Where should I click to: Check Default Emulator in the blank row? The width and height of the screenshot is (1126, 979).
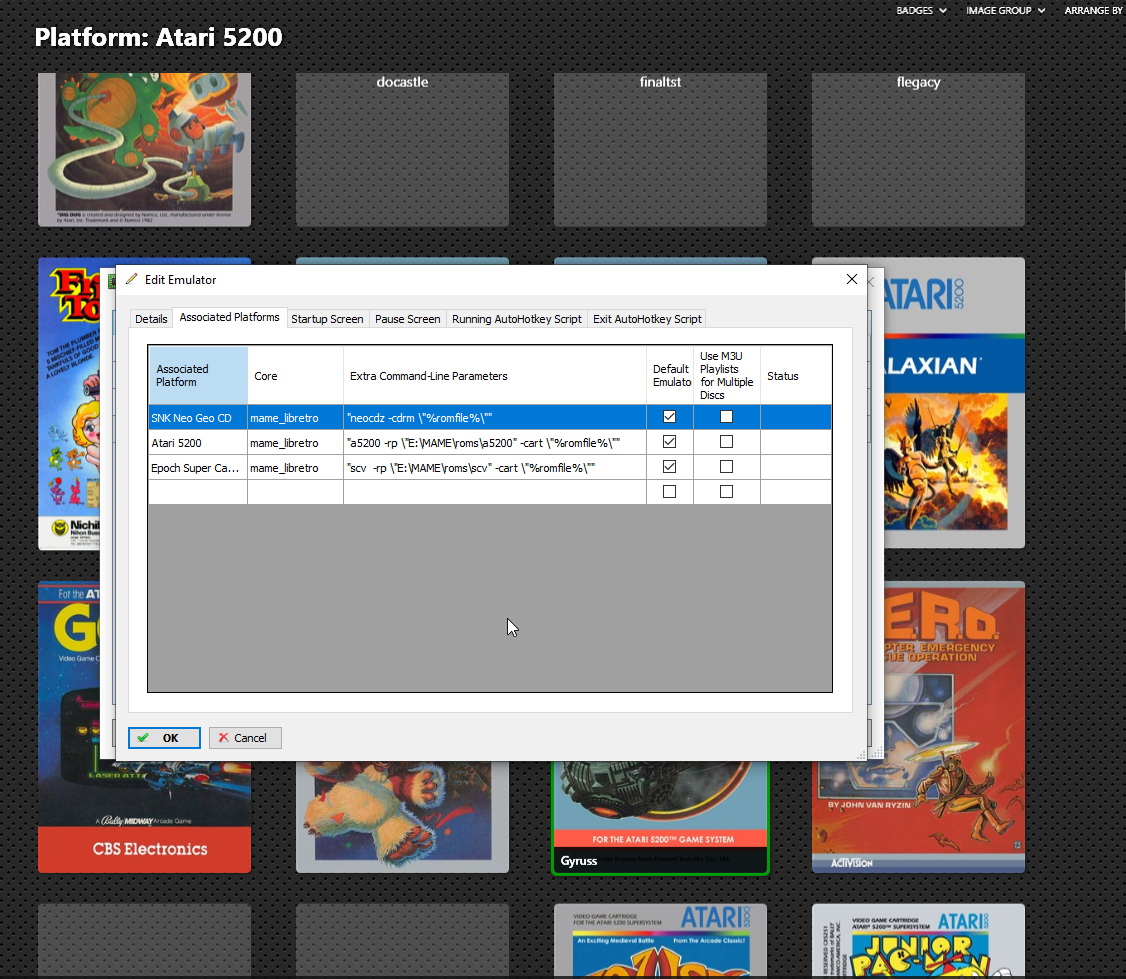(x=669, y=492)
